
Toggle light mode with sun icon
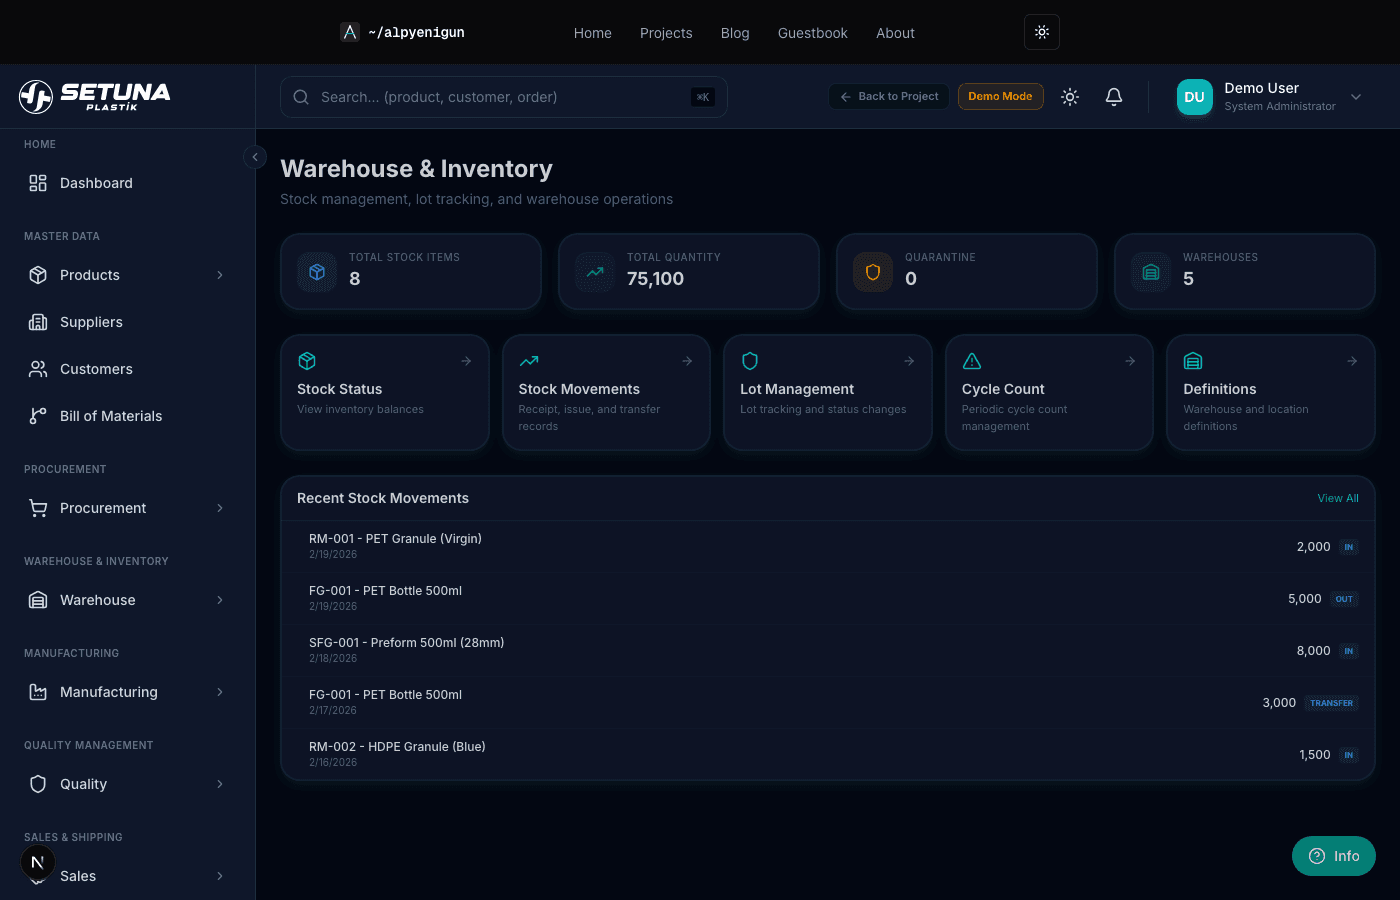[1069, 97]
